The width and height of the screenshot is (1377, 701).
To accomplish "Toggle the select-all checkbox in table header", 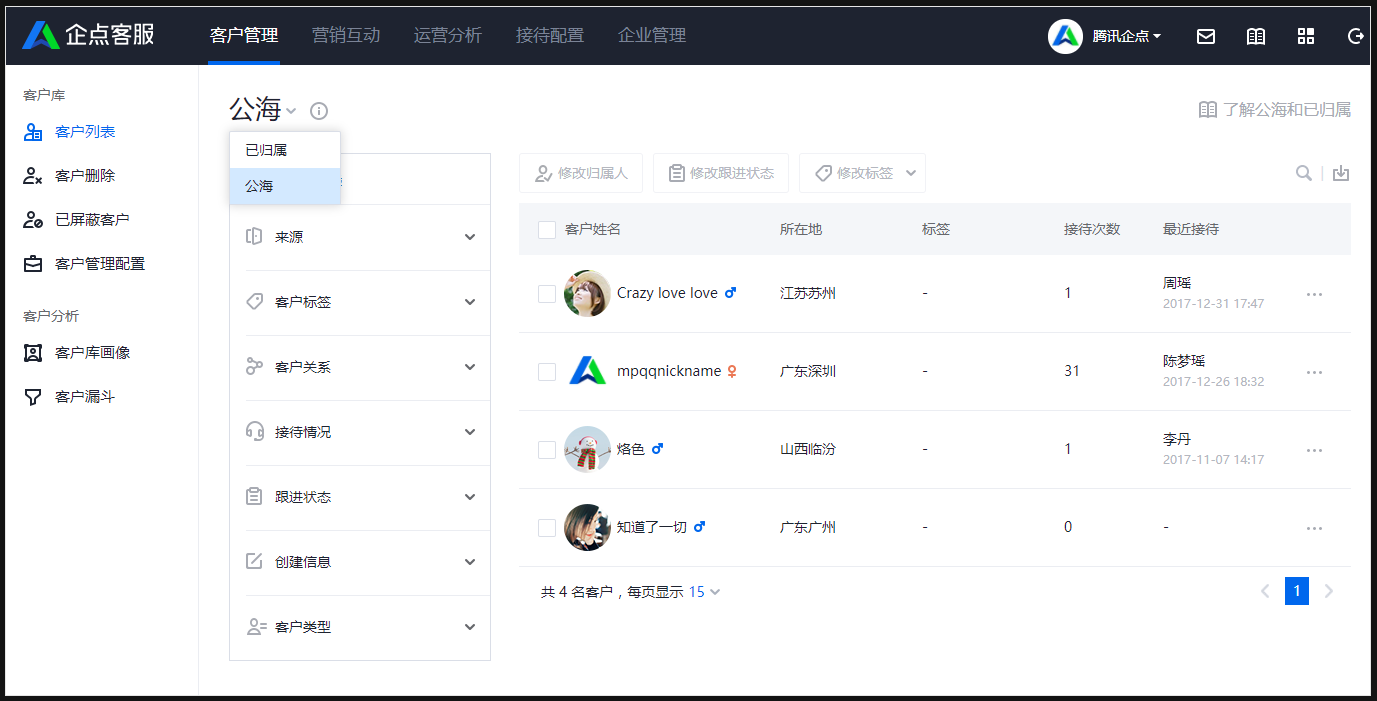I will tap(547, 230).
